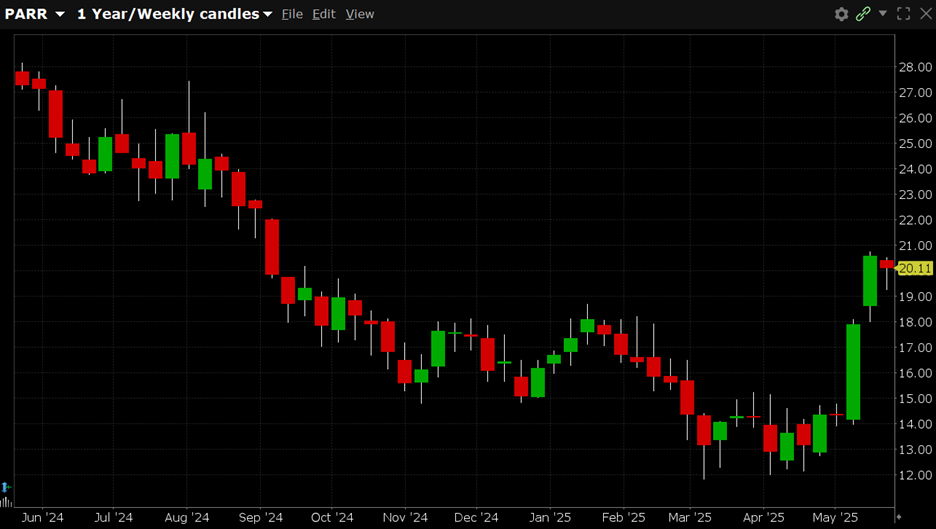Click the Nov '24 time axis label

(x=405, y=518)
